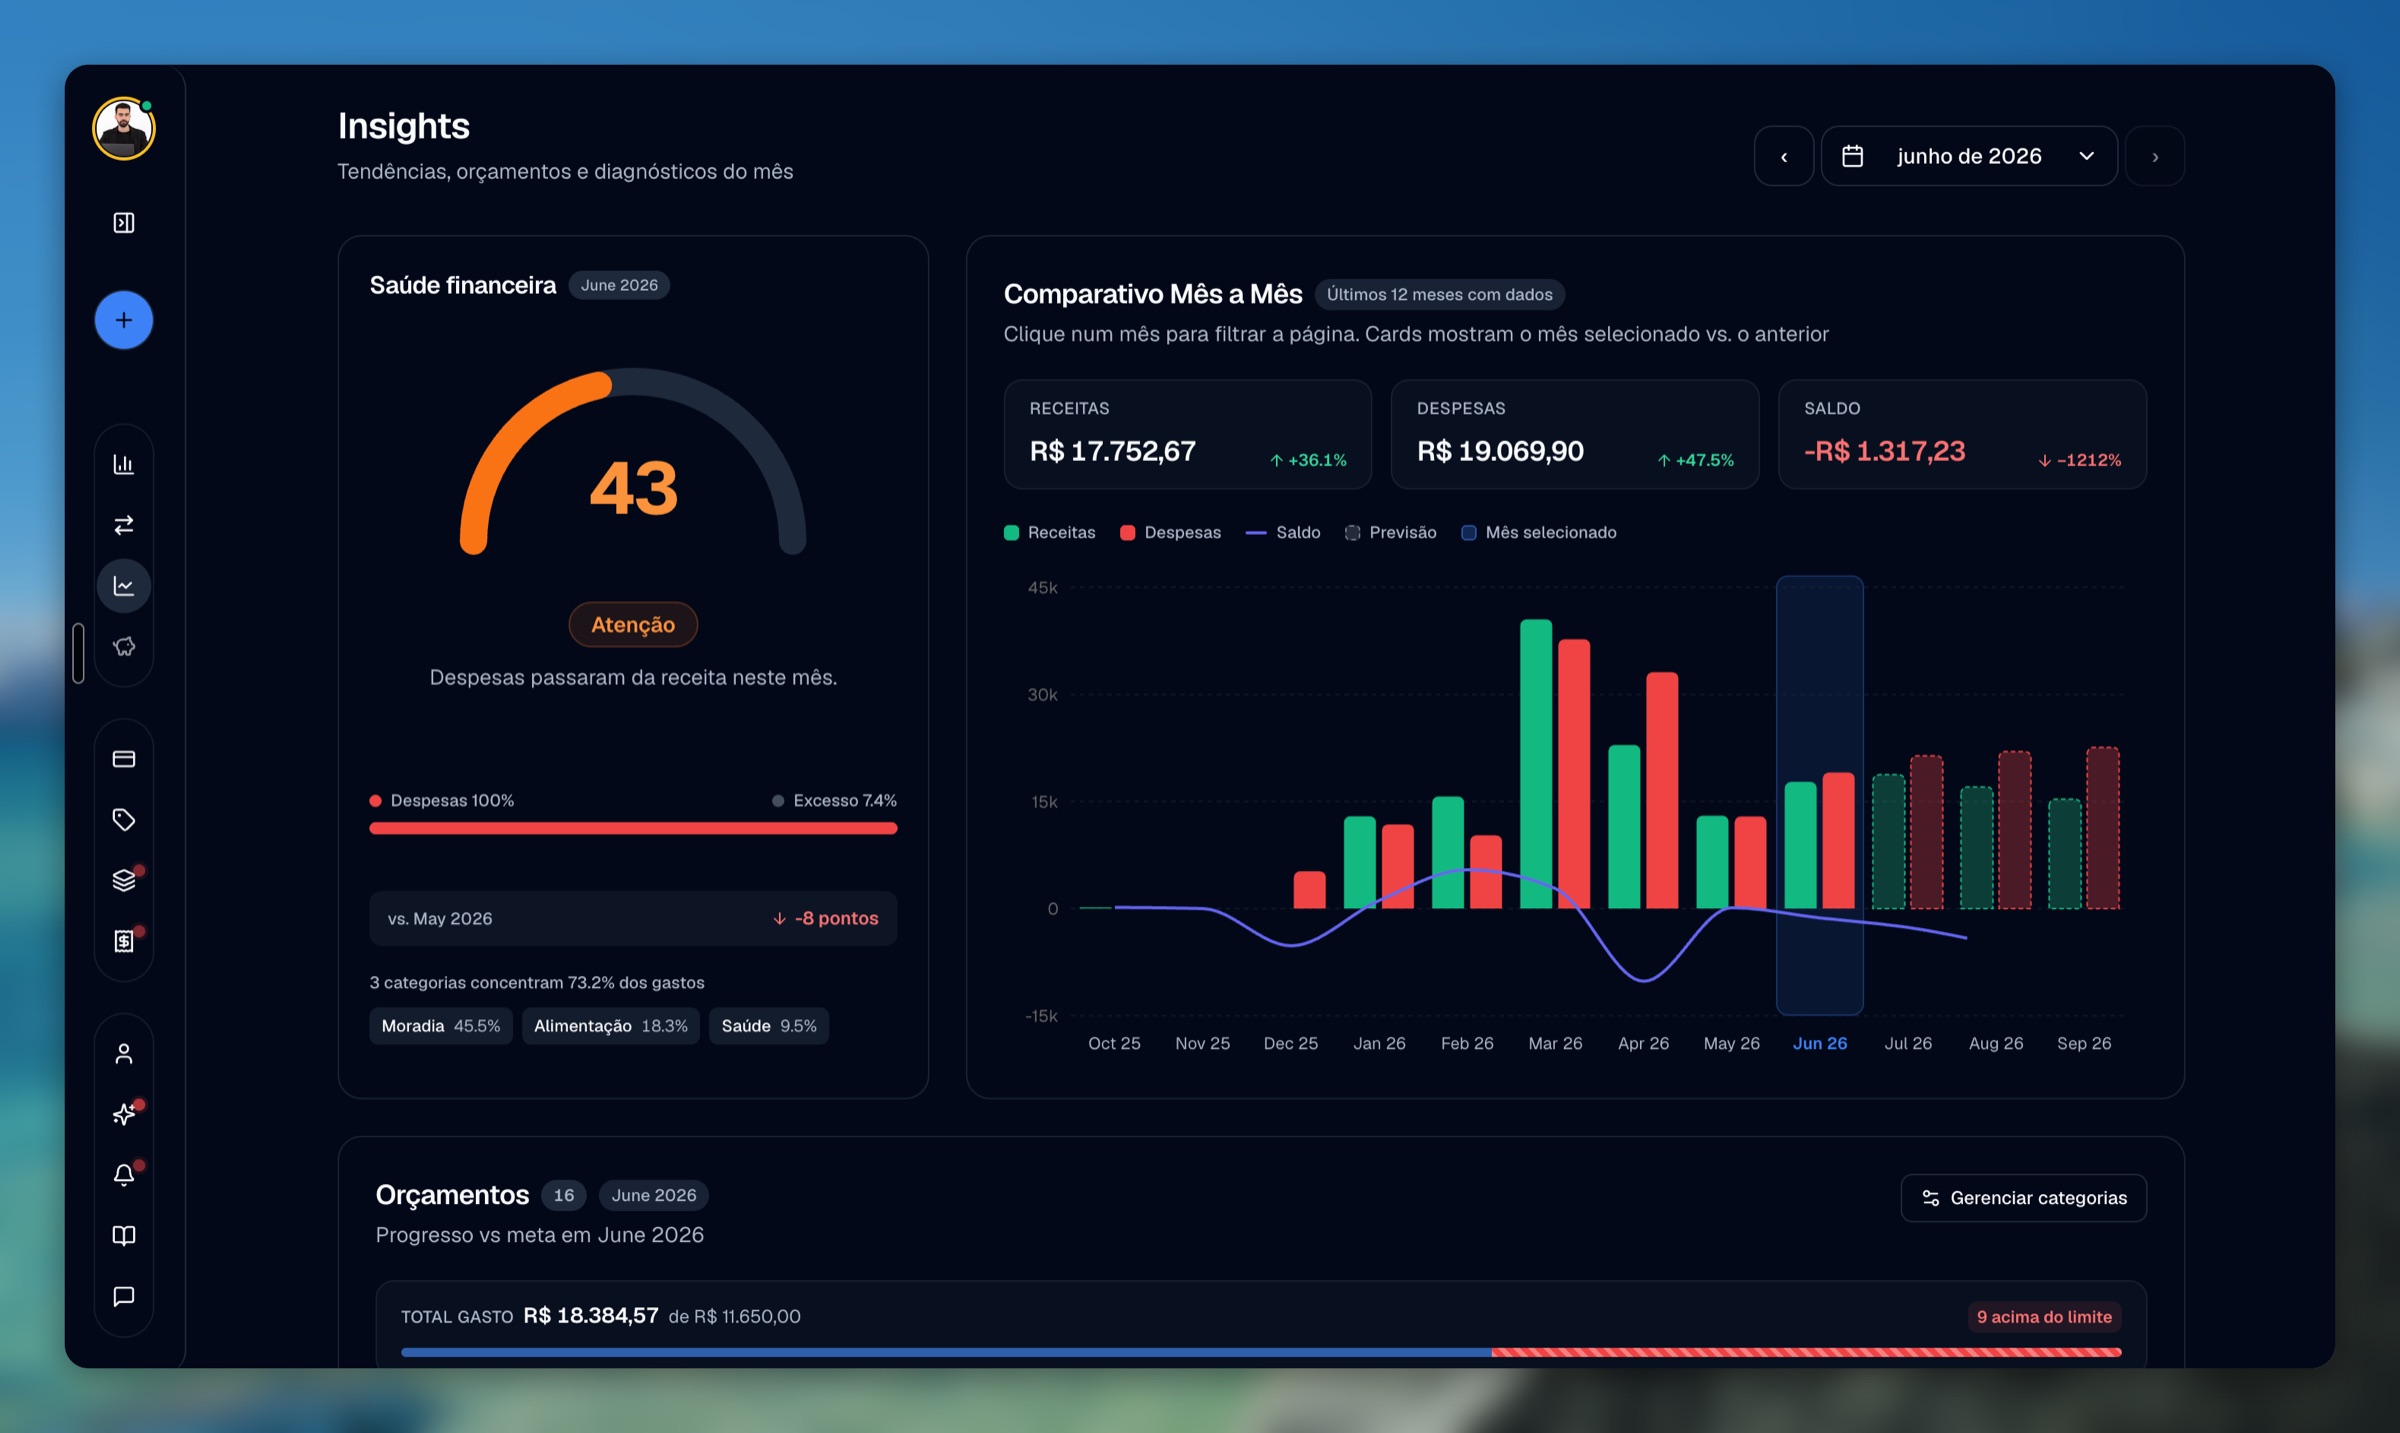
Task: Click the SALDO -R$ 1.317,23 card
Action: [1962, 434]
